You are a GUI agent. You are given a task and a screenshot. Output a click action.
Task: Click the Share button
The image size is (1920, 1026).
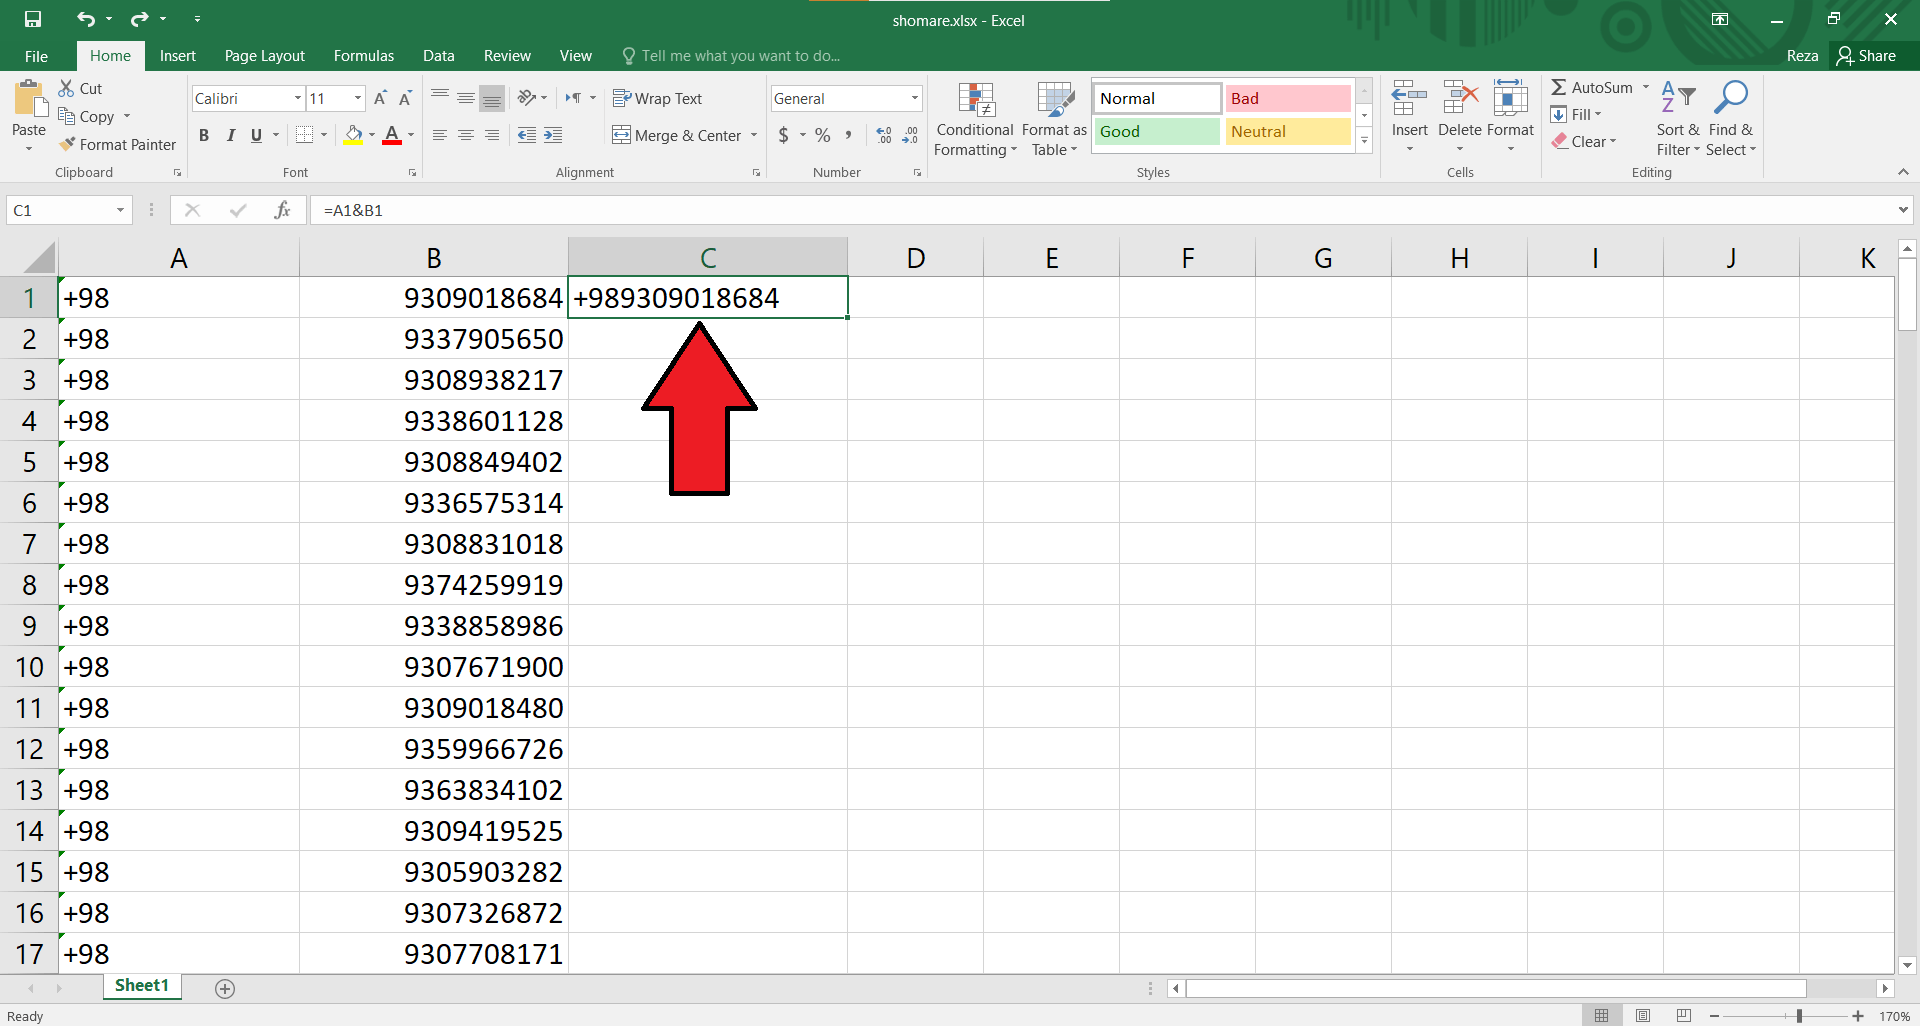(x=1866, y=56)
